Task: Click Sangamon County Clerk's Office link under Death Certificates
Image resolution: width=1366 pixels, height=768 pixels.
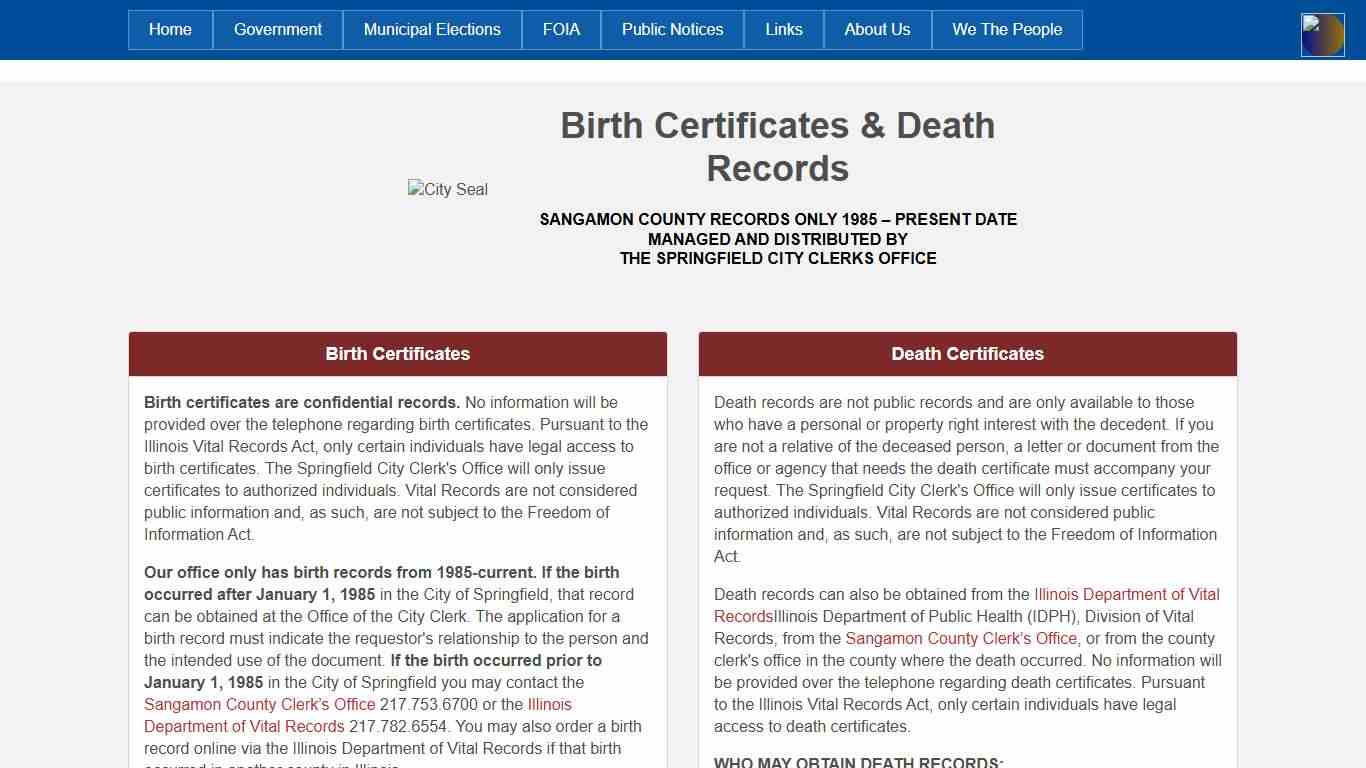Action: [961, 638]
